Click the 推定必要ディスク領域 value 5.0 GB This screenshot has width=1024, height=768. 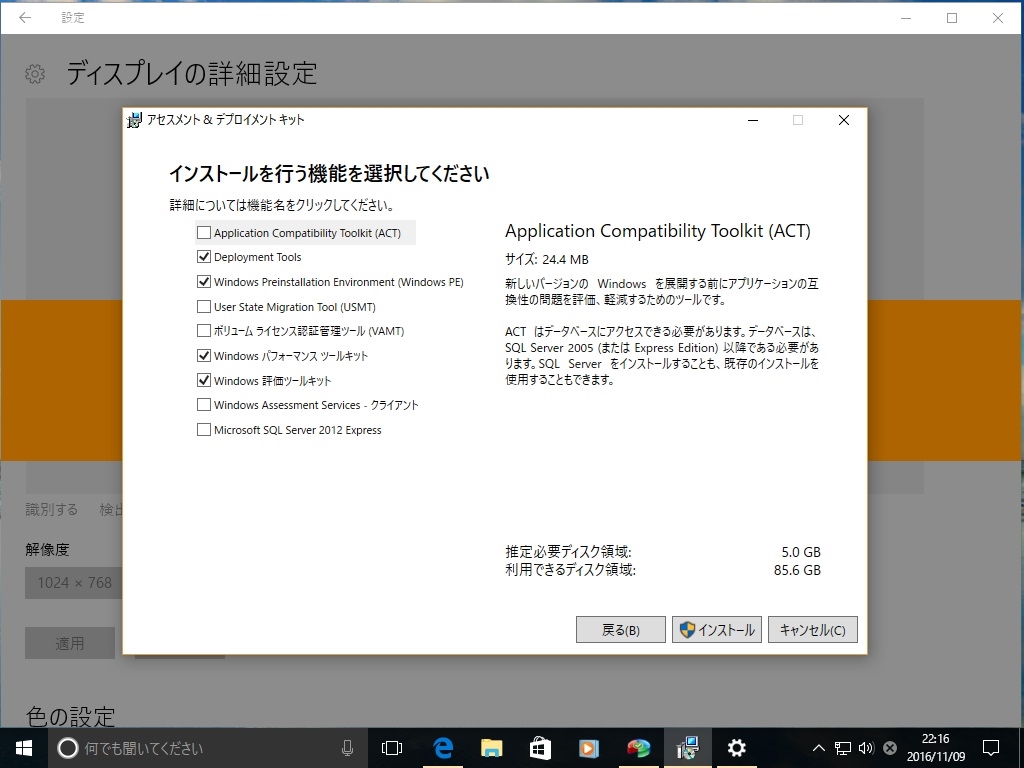[801, 552]
